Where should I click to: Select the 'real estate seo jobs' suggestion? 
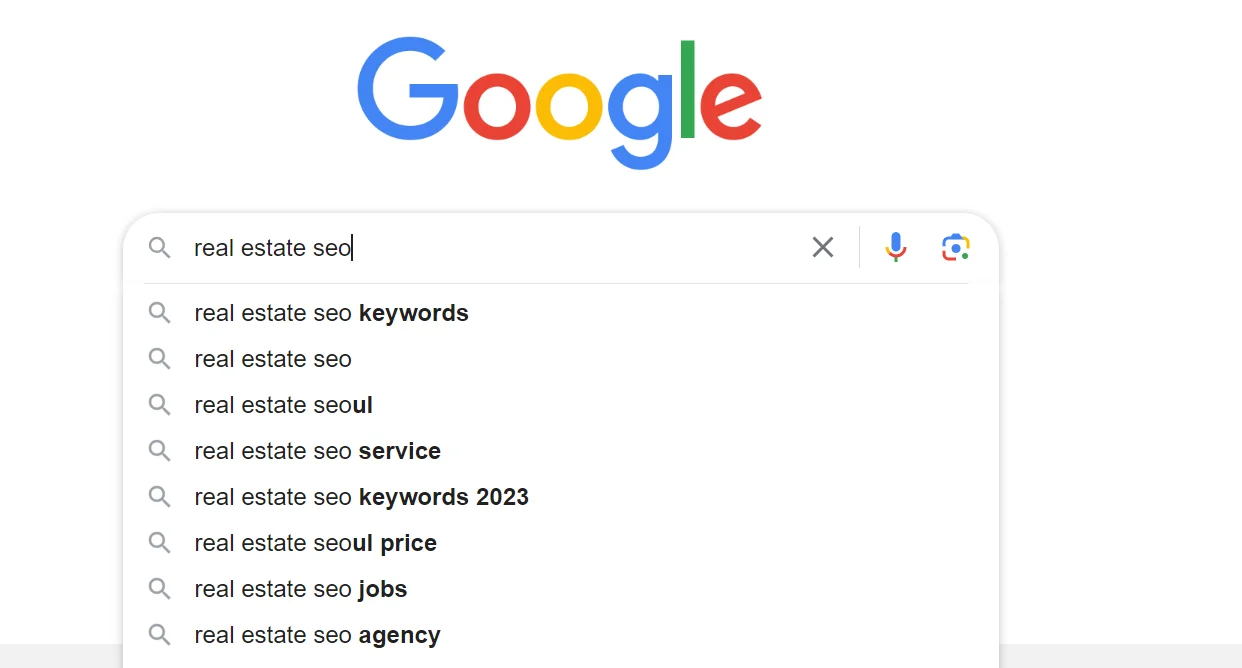[300, 589]
